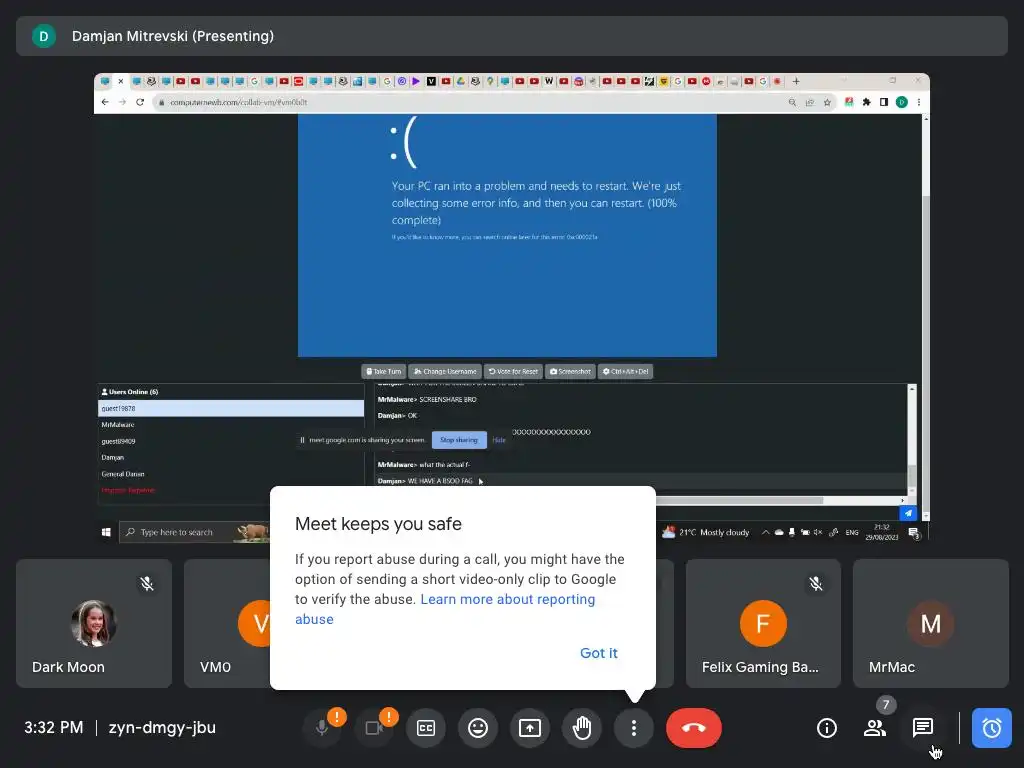Click Screenshot button under the VM
This screenshot has height=768, width=1024.
point(569,372)
